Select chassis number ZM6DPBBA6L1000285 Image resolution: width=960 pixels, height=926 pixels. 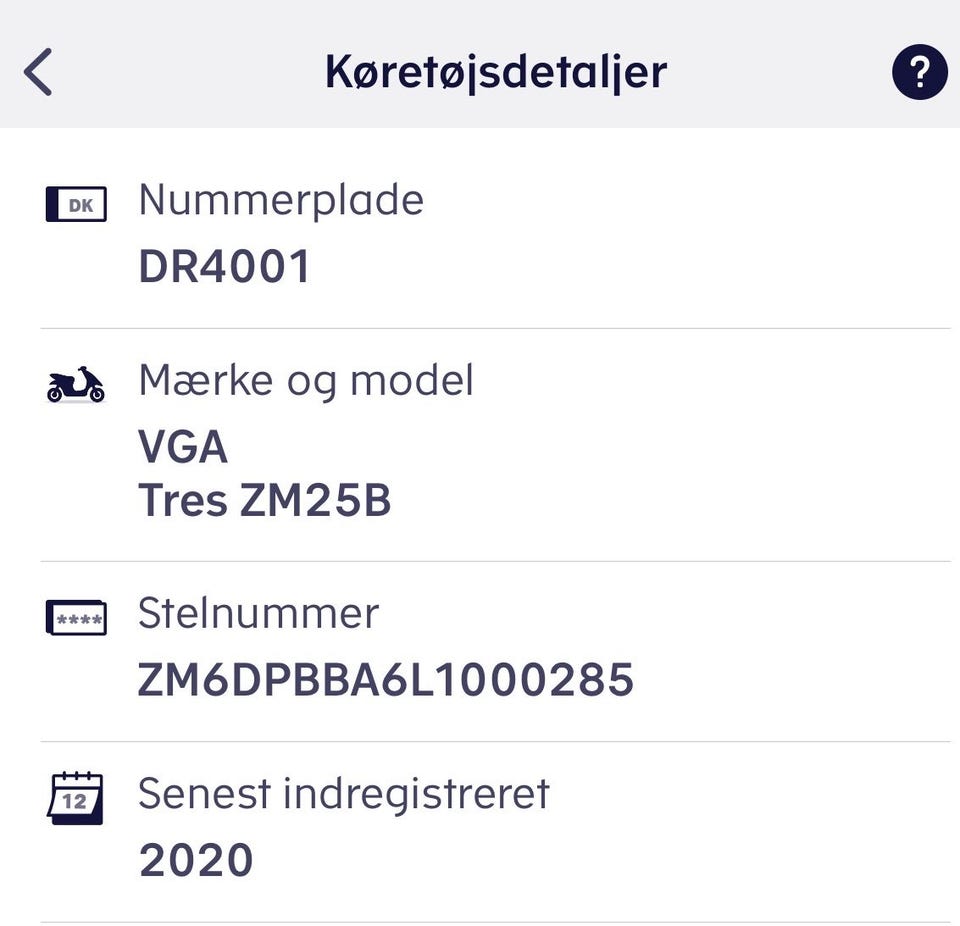coord(386,680)
